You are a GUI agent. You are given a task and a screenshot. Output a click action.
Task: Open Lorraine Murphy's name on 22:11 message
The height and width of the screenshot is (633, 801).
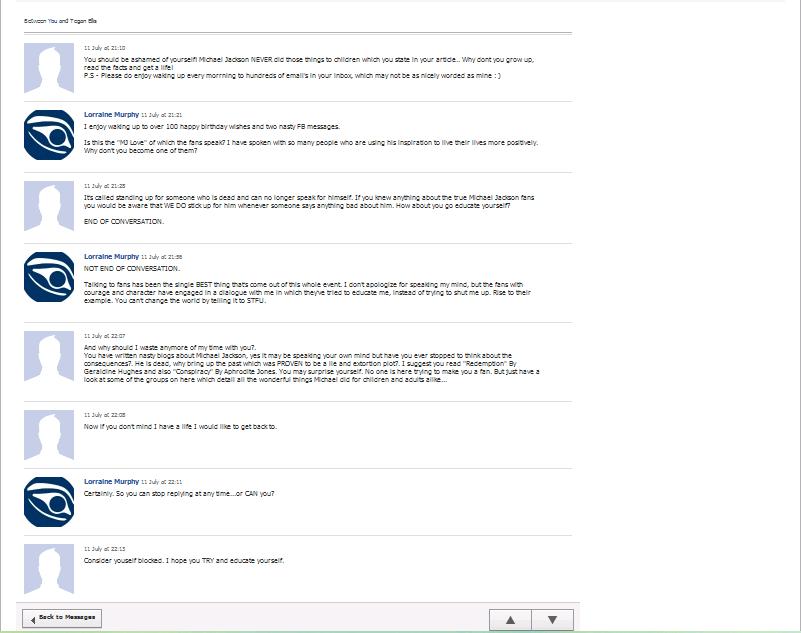pos(111,482)
